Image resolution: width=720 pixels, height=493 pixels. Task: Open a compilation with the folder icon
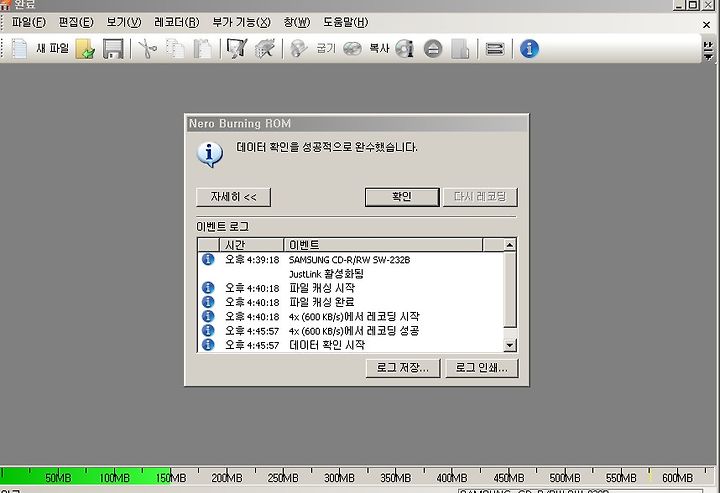(85, 49)
